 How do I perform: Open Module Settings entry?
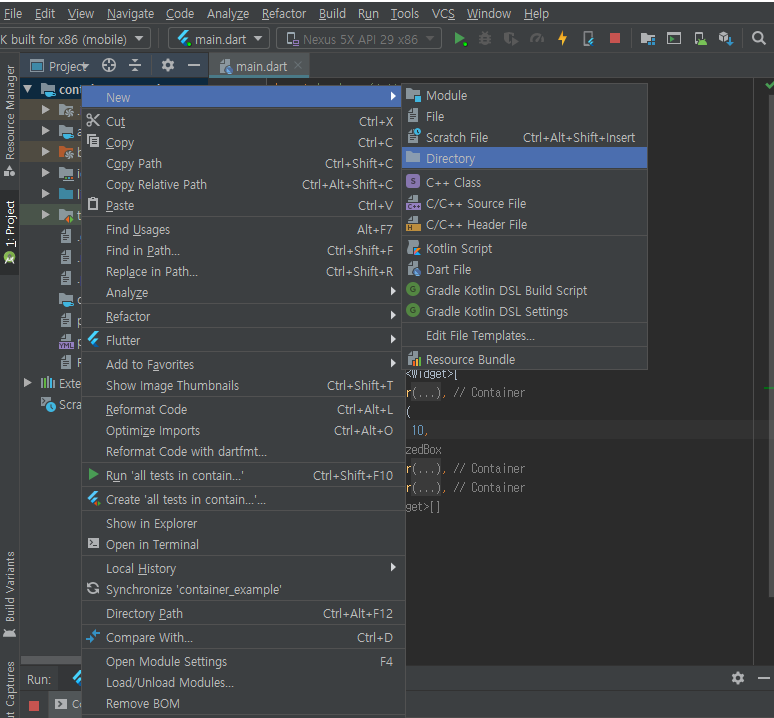(243, 661)
